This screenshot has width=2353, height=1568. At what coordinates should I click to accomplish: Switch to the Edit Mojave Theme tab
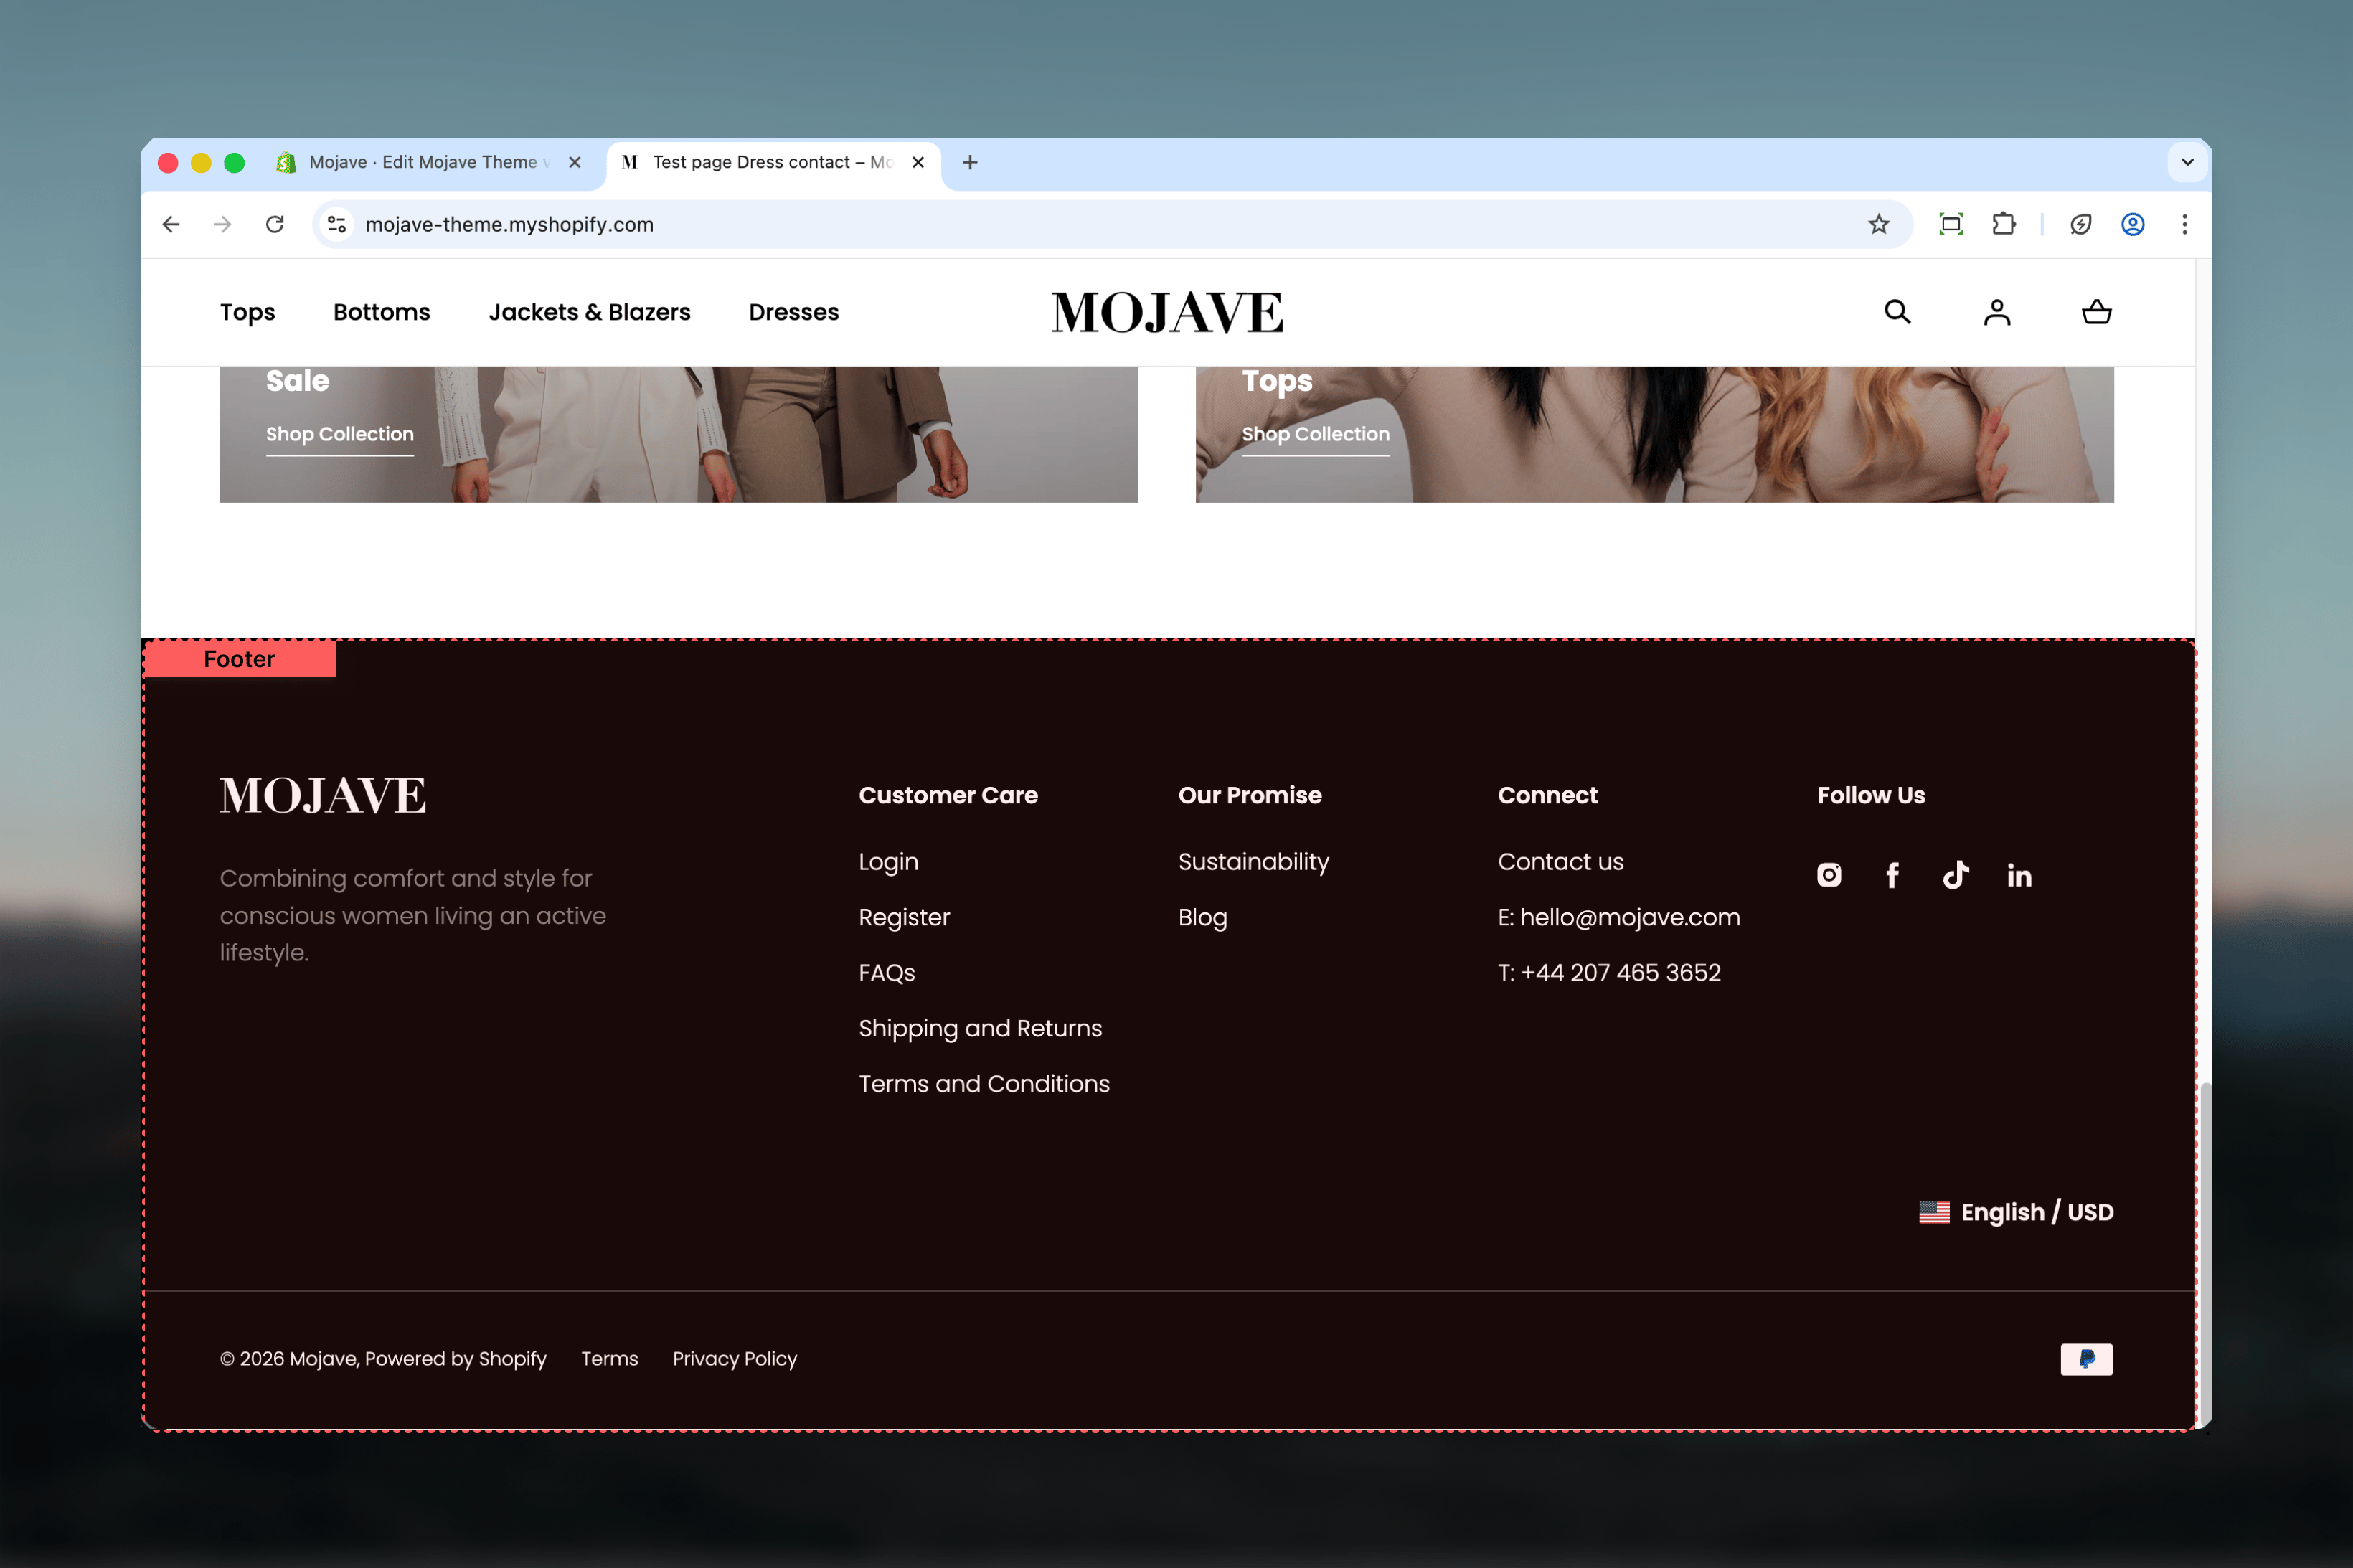click(430, 162)
